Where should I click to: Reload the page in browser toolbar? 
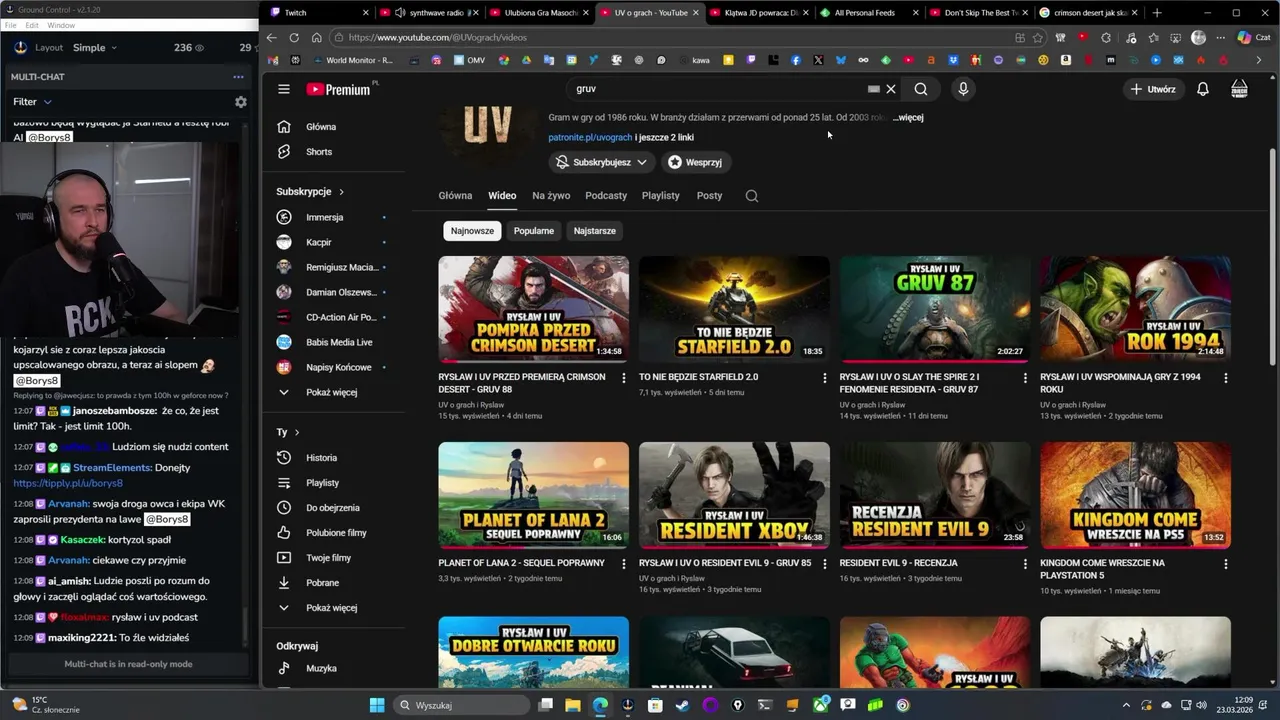pyautogui.click(x=294, y=38)
